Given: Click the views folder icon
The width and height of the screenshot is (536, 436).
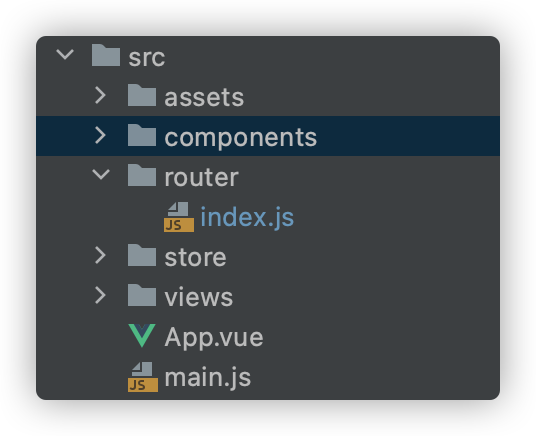Looking at the screenshot, I should [x=142, y=295].
